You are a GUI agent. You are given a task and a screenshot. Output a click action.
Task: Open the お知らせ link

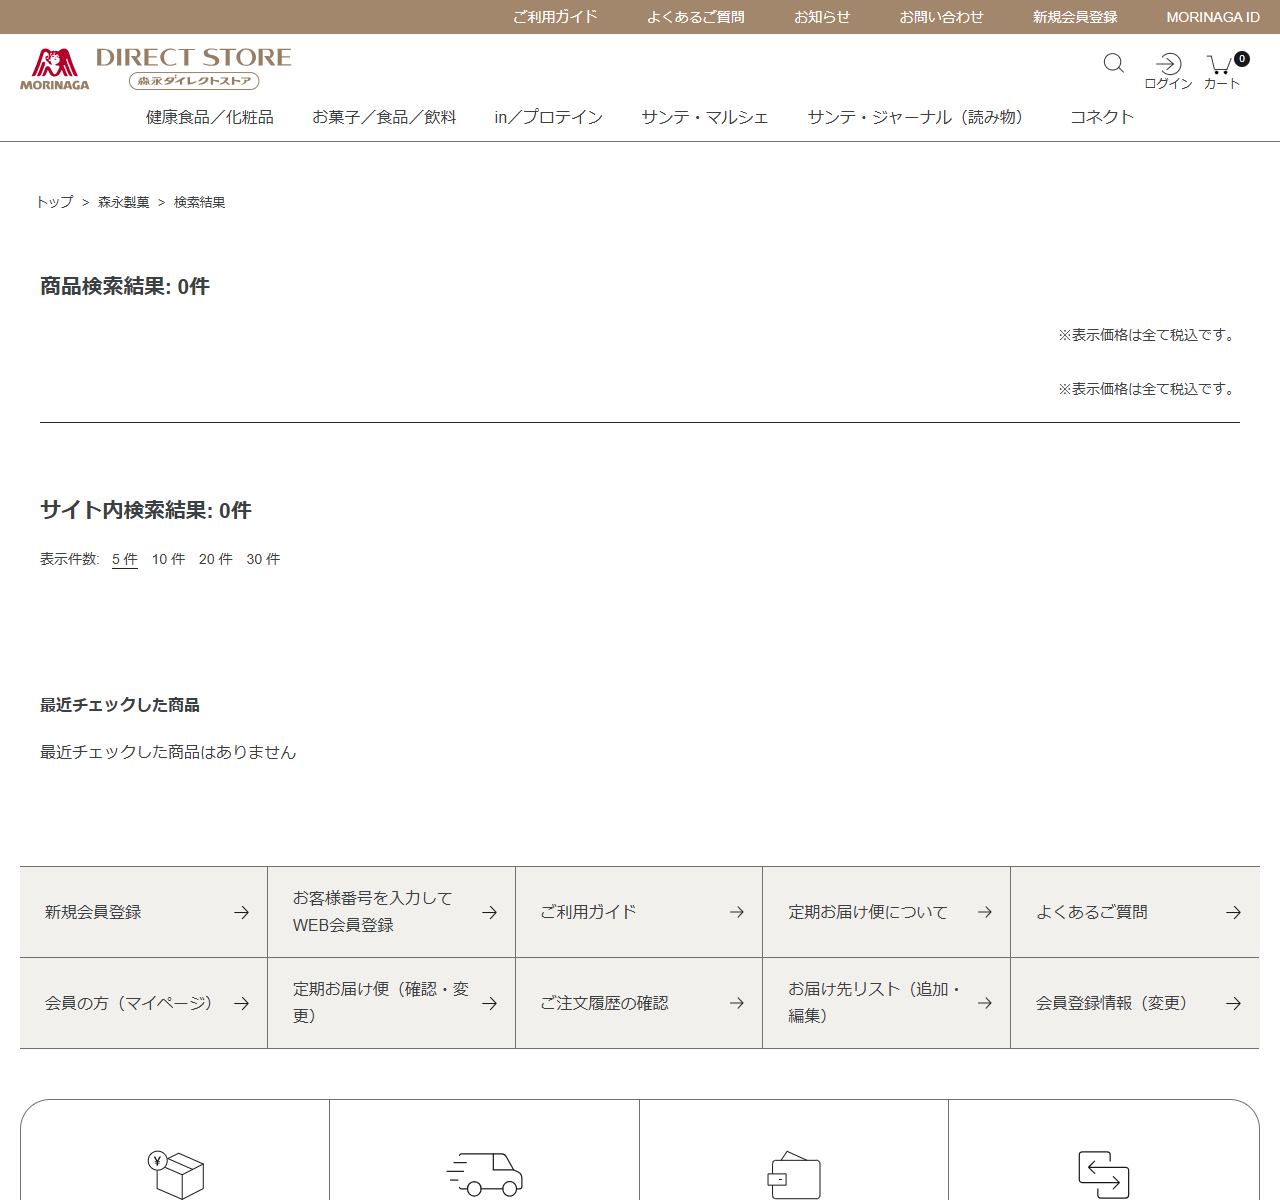click(x=822, y=17)
